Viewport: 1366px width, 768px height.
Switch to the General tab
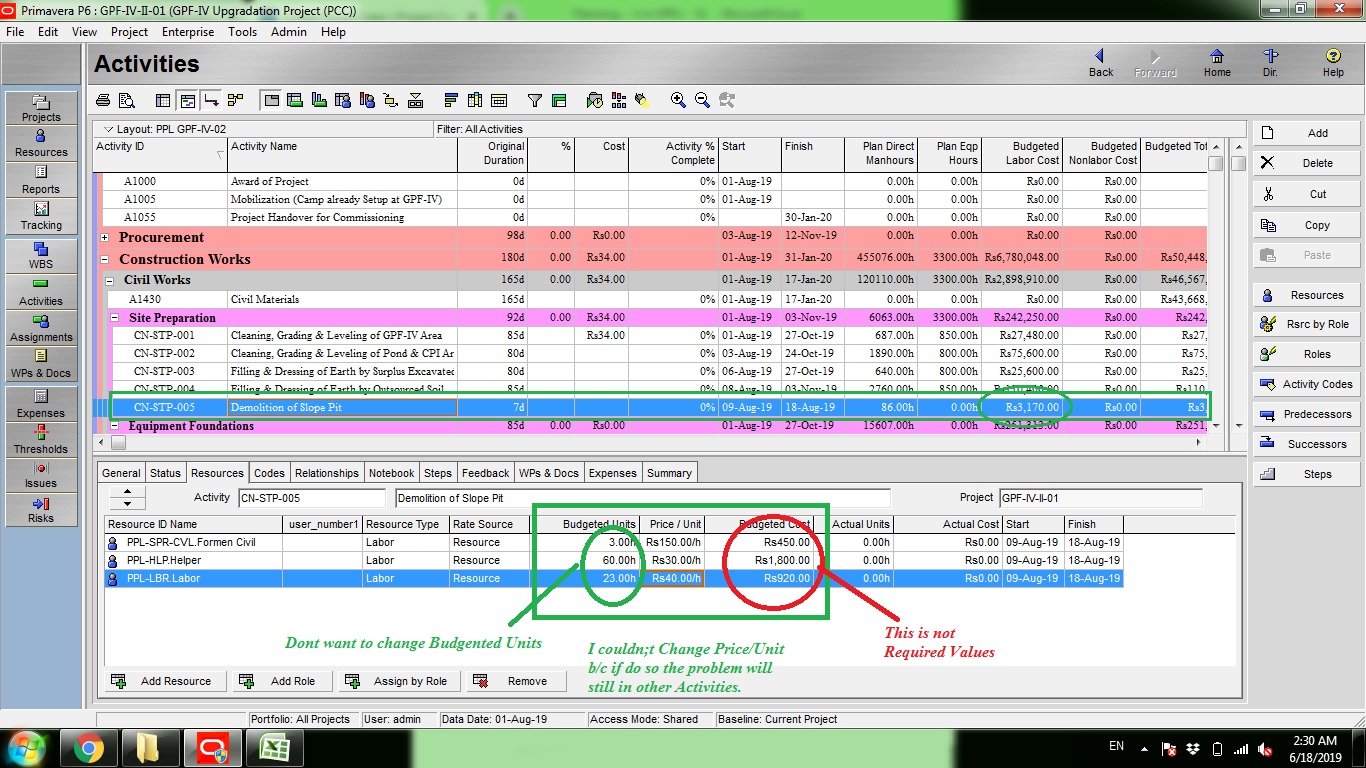tap(121, 473)
